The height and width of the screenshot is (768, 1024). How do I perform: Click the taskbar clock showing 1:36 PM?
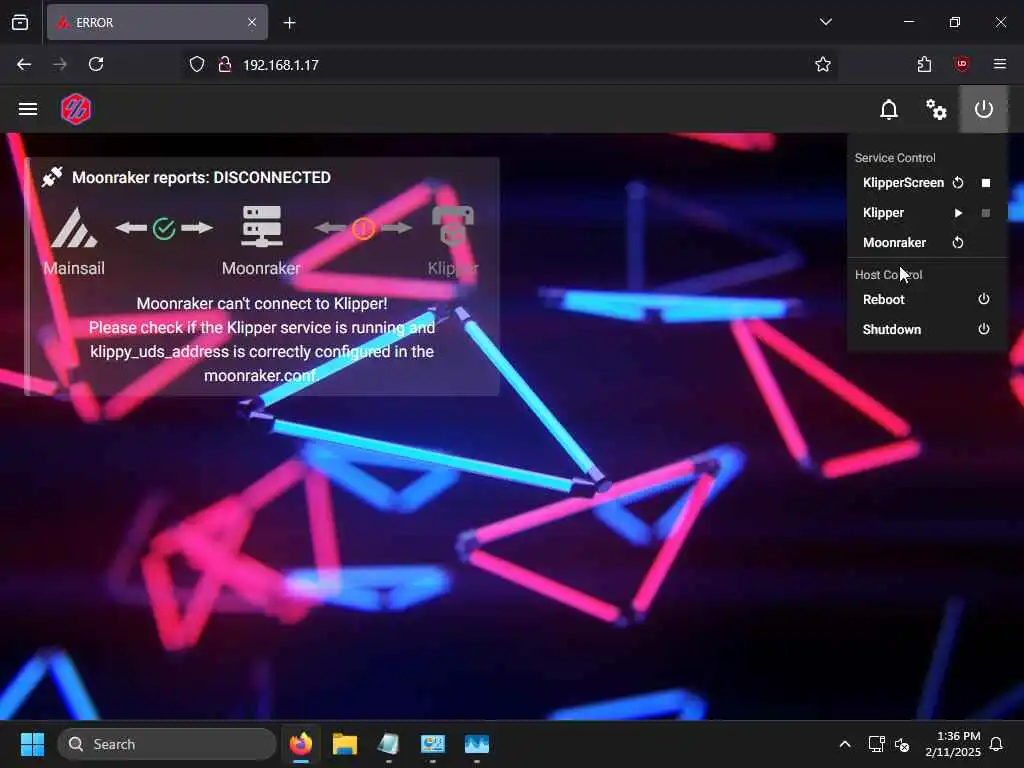click(953, 744)
